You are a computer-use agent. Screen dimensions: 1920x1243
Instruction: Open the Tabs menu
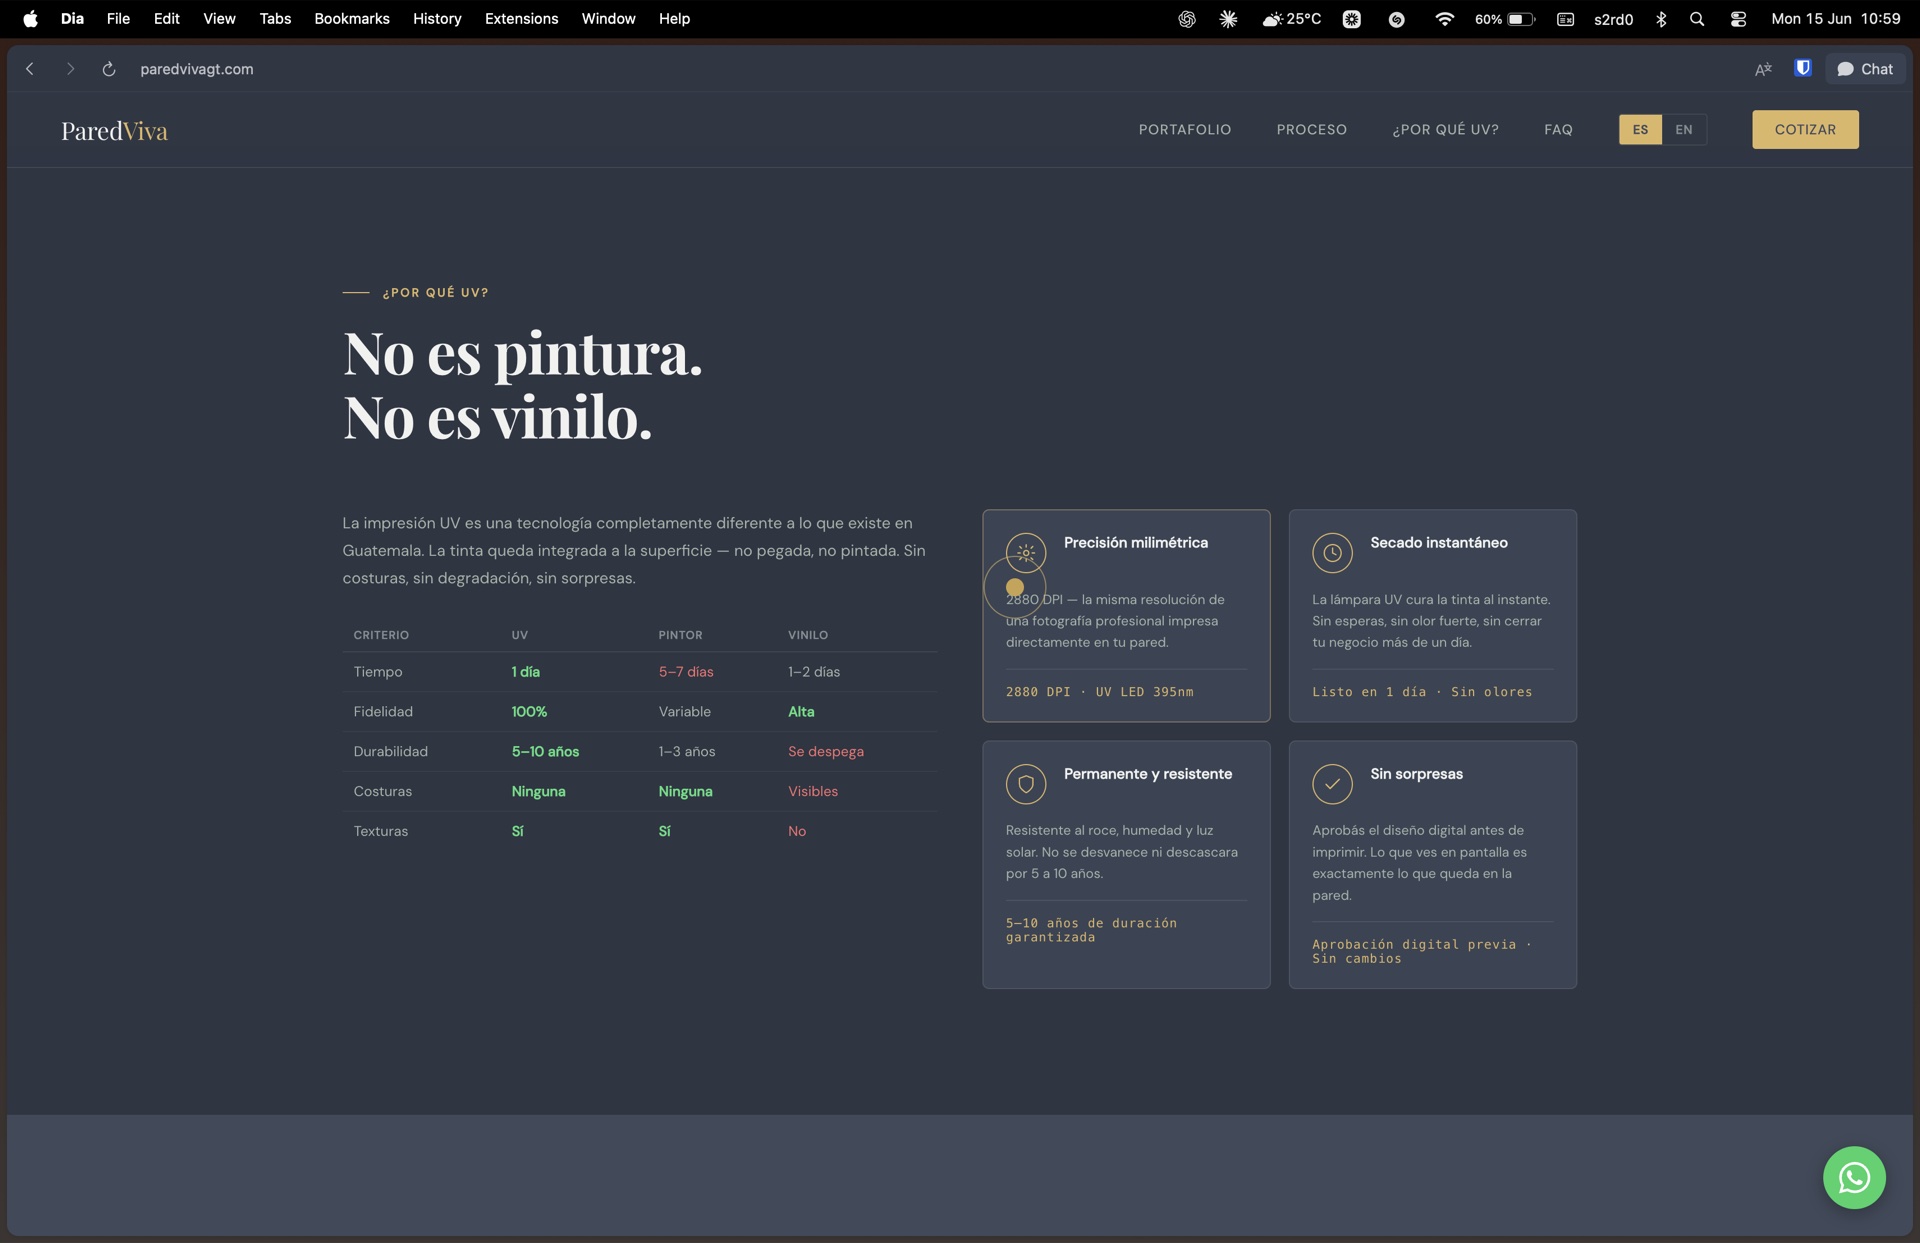tap(275, 18)
